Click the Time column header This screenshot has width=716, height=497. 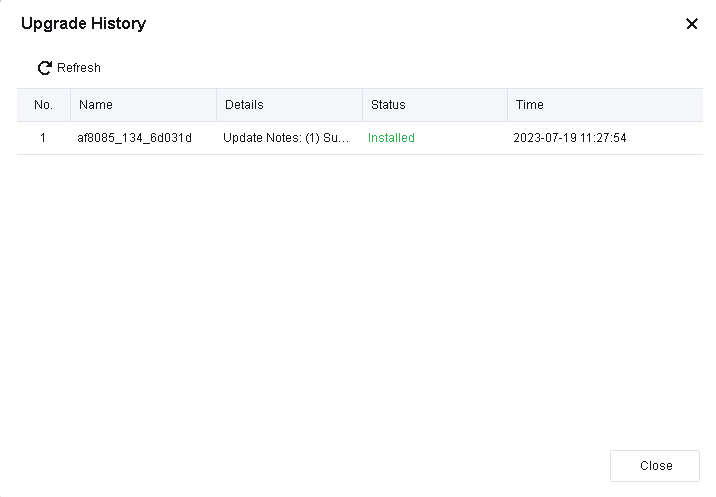[x=530, y=105]
